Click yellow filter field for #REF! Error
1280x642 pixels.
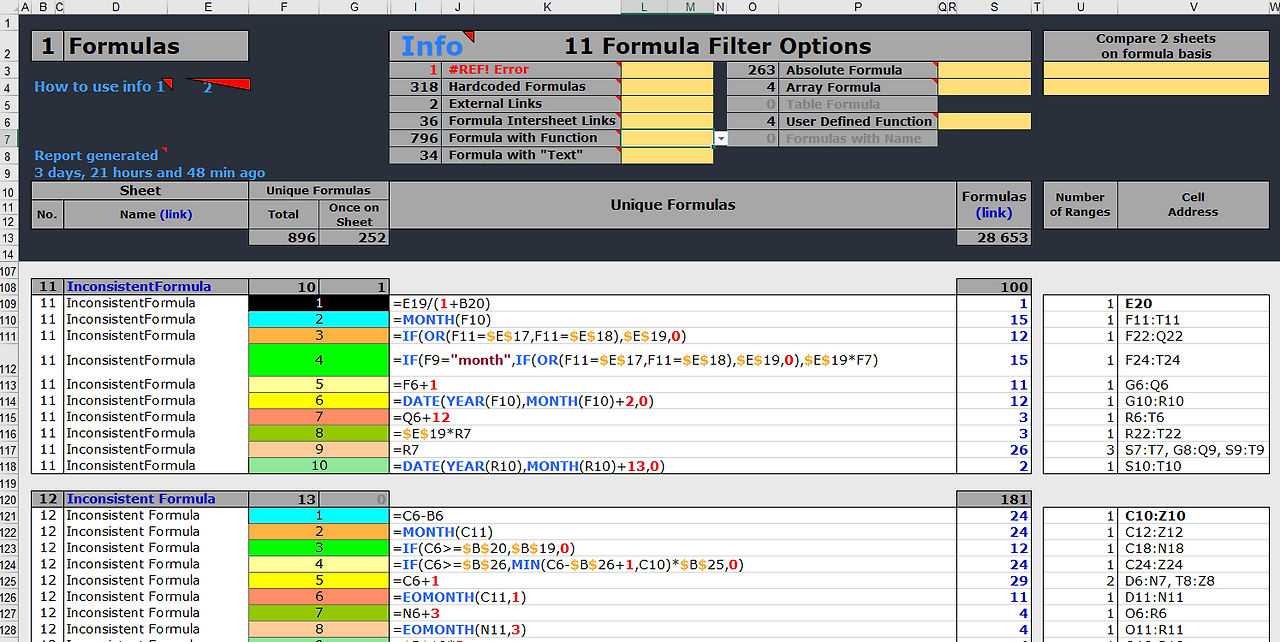point(667,70)
